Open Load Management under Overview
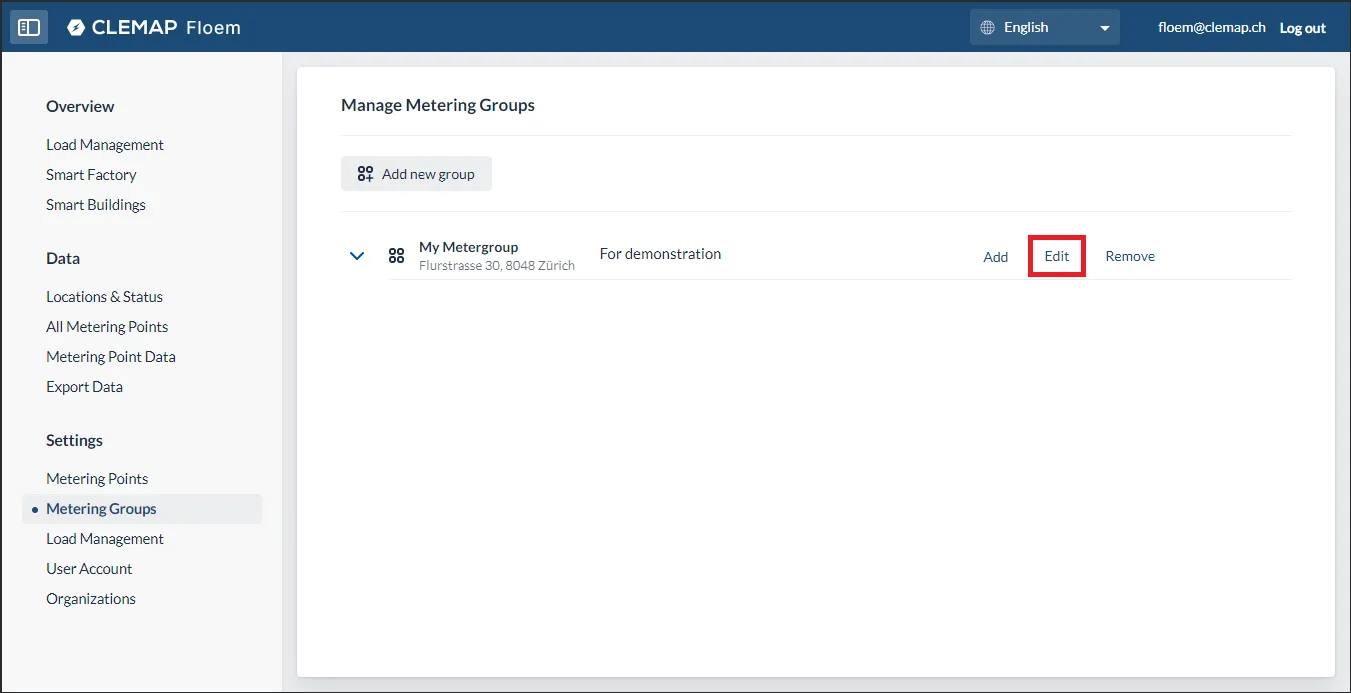Viewport: 1351px width, 693px height. pyautogui.click(x=105, y=144)
